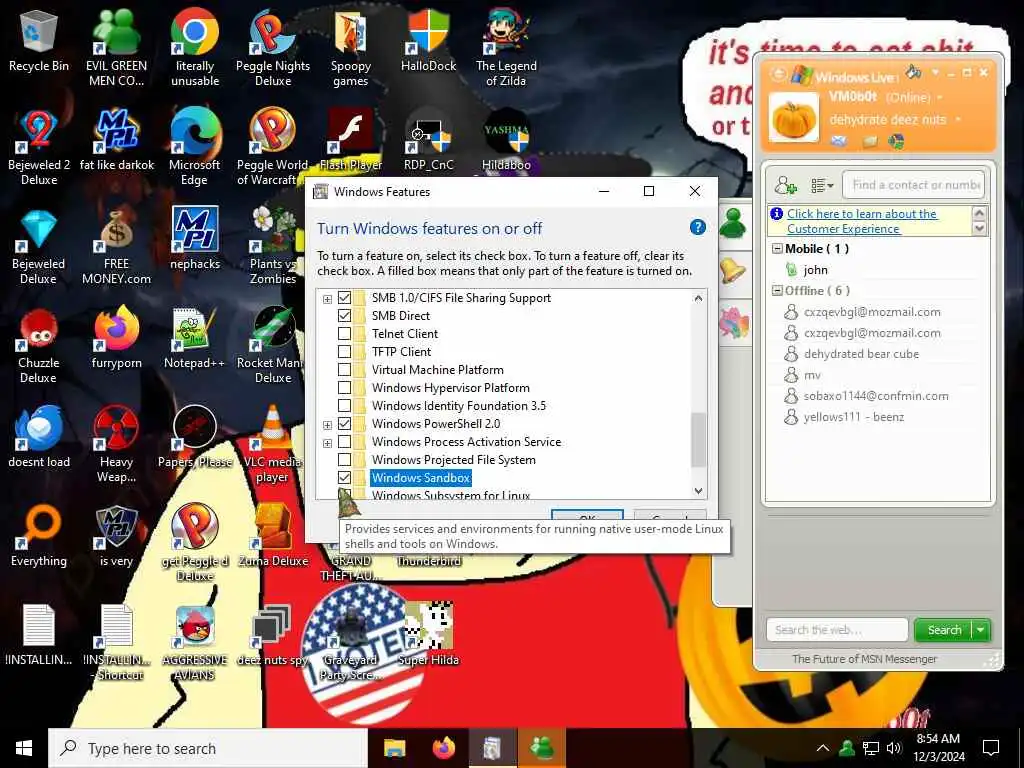This screenshot has height=768, width=1024.
Task: Check Windows Identity Foundation 3.5
Action: click(344, 406)
